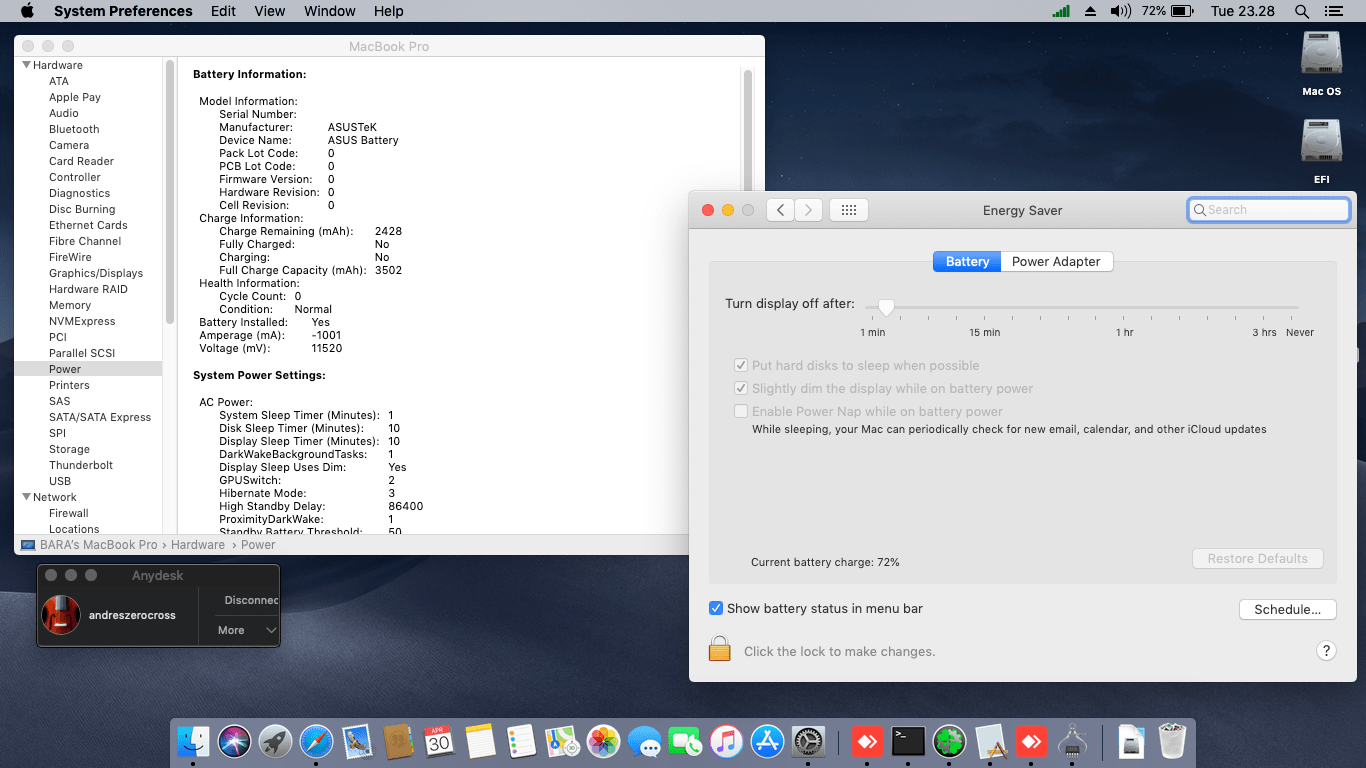Uncheck Put hard disks to sleep when possible
The height and width of the screenshot is (768, 1366).
pos(742,365)
